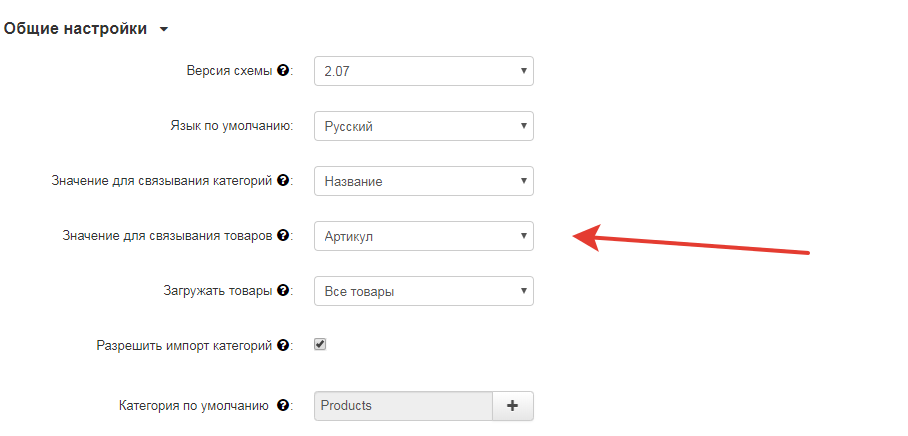The width and height of the screenshot is (908, 436).
Task: Click help icon next to Версия схемы
Action: tap(283, 71)
